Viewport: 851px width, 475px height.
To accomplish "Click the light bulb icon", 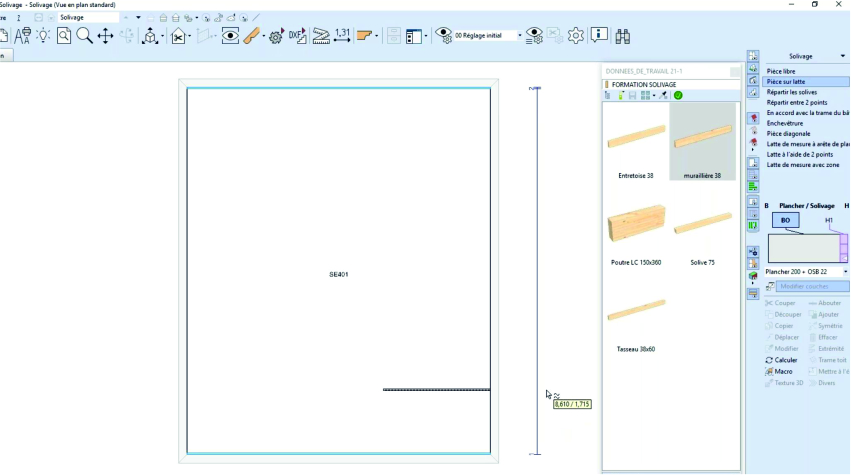I will point(43,36).
